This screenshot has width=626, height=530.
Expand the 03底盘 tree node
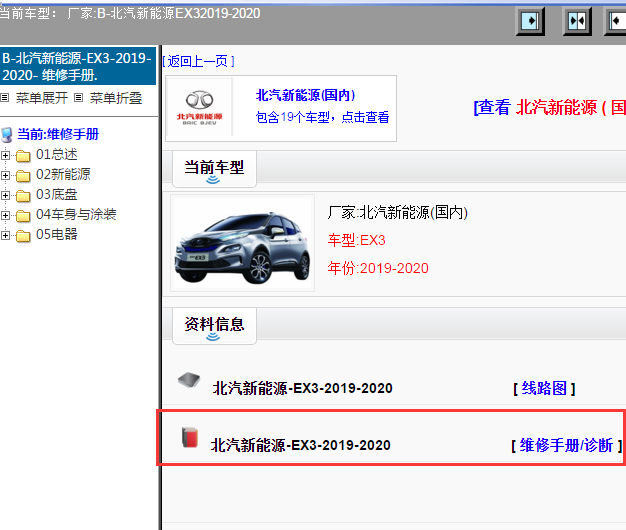pyautogui.click(x=5, y=195)
